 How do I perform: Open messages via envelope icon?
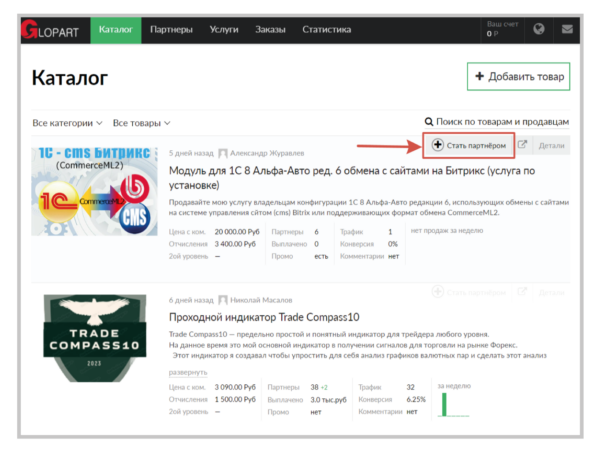(567, 29)
